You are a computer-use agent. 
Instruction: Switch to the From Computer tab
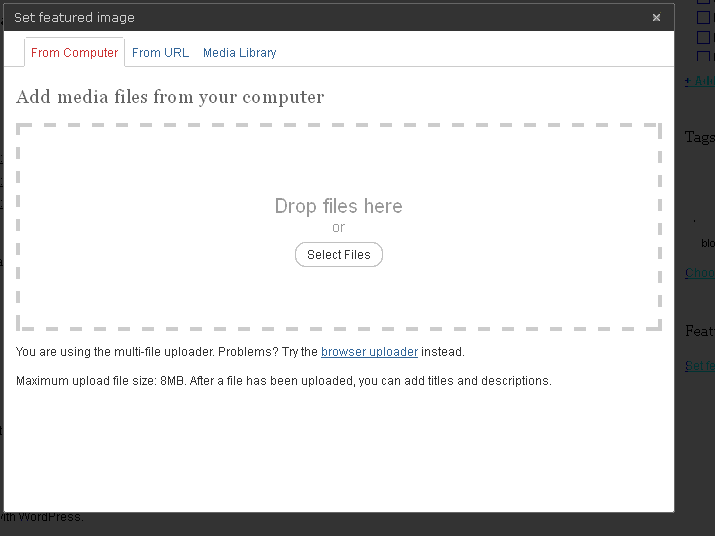tap(74, 53)
